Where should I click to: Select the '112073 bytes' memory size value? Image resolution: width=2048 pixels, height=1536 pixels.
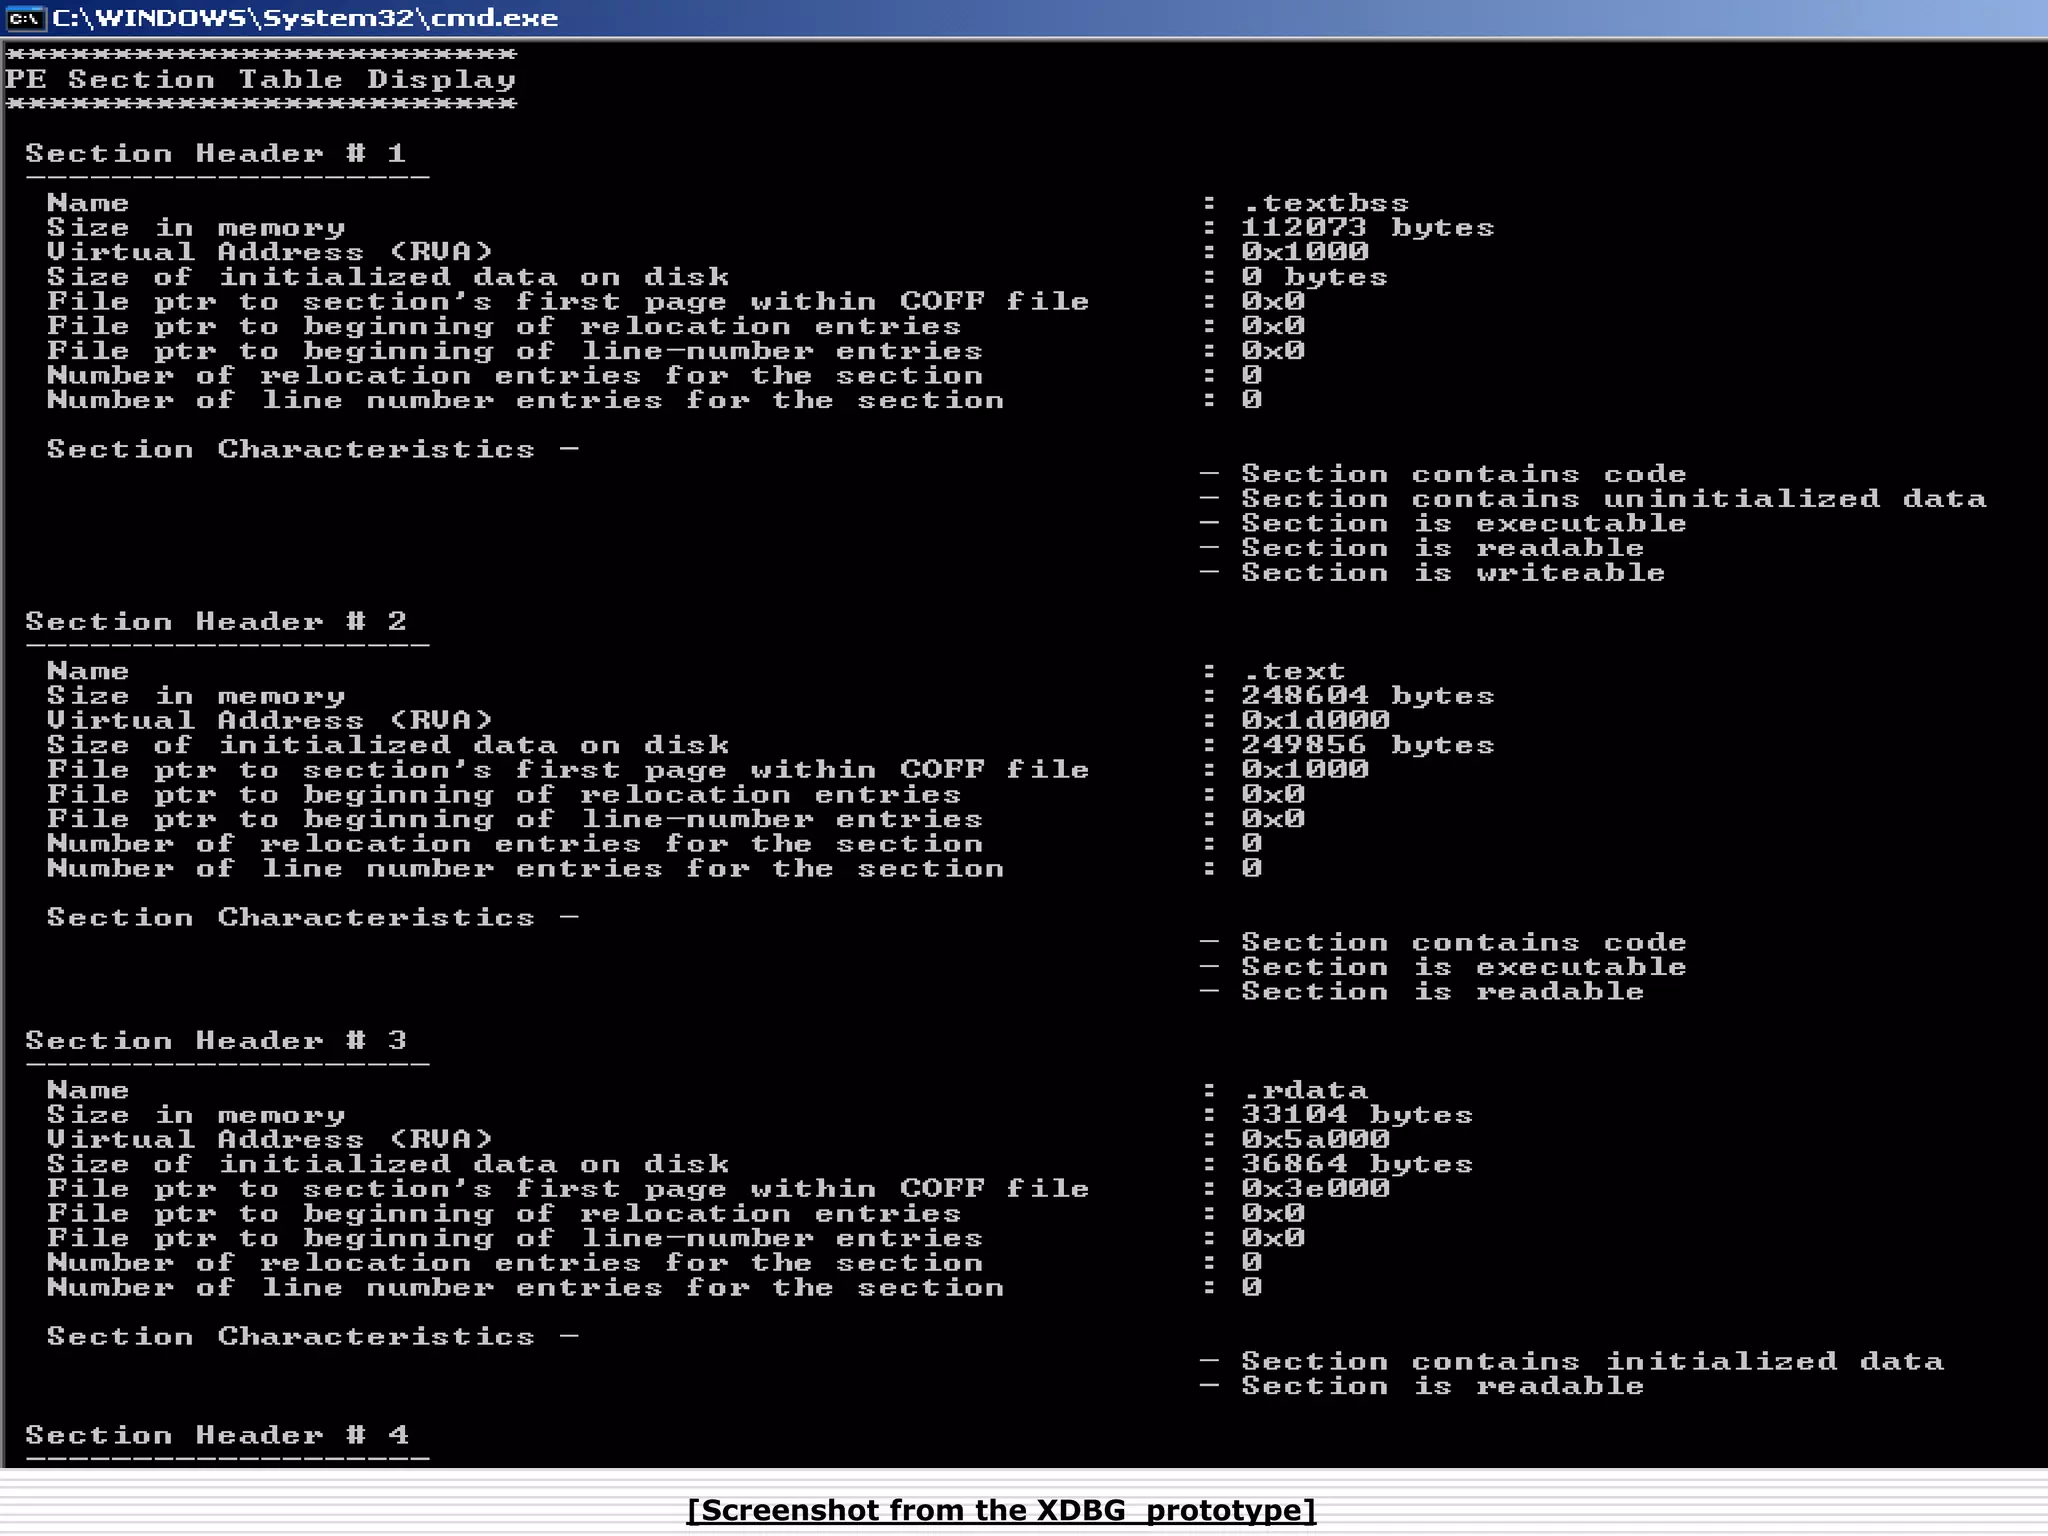point(1367,228)
